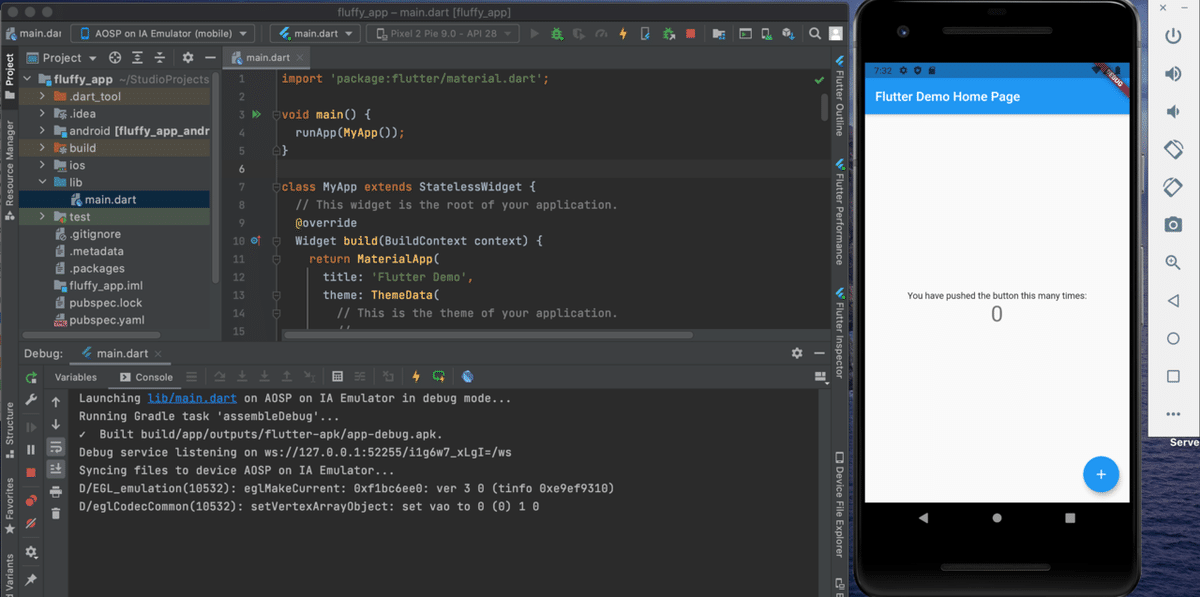Open Project panel gear settings
Screen dimensions: 1200x597
186,58
